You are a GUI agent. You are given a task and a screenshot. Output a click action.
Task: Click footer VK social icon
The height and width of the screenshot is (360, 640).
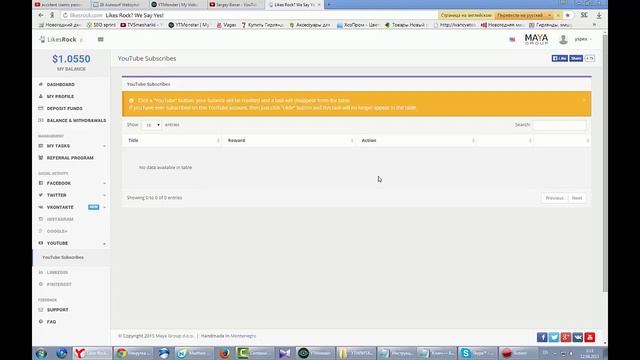click(578, 337)
